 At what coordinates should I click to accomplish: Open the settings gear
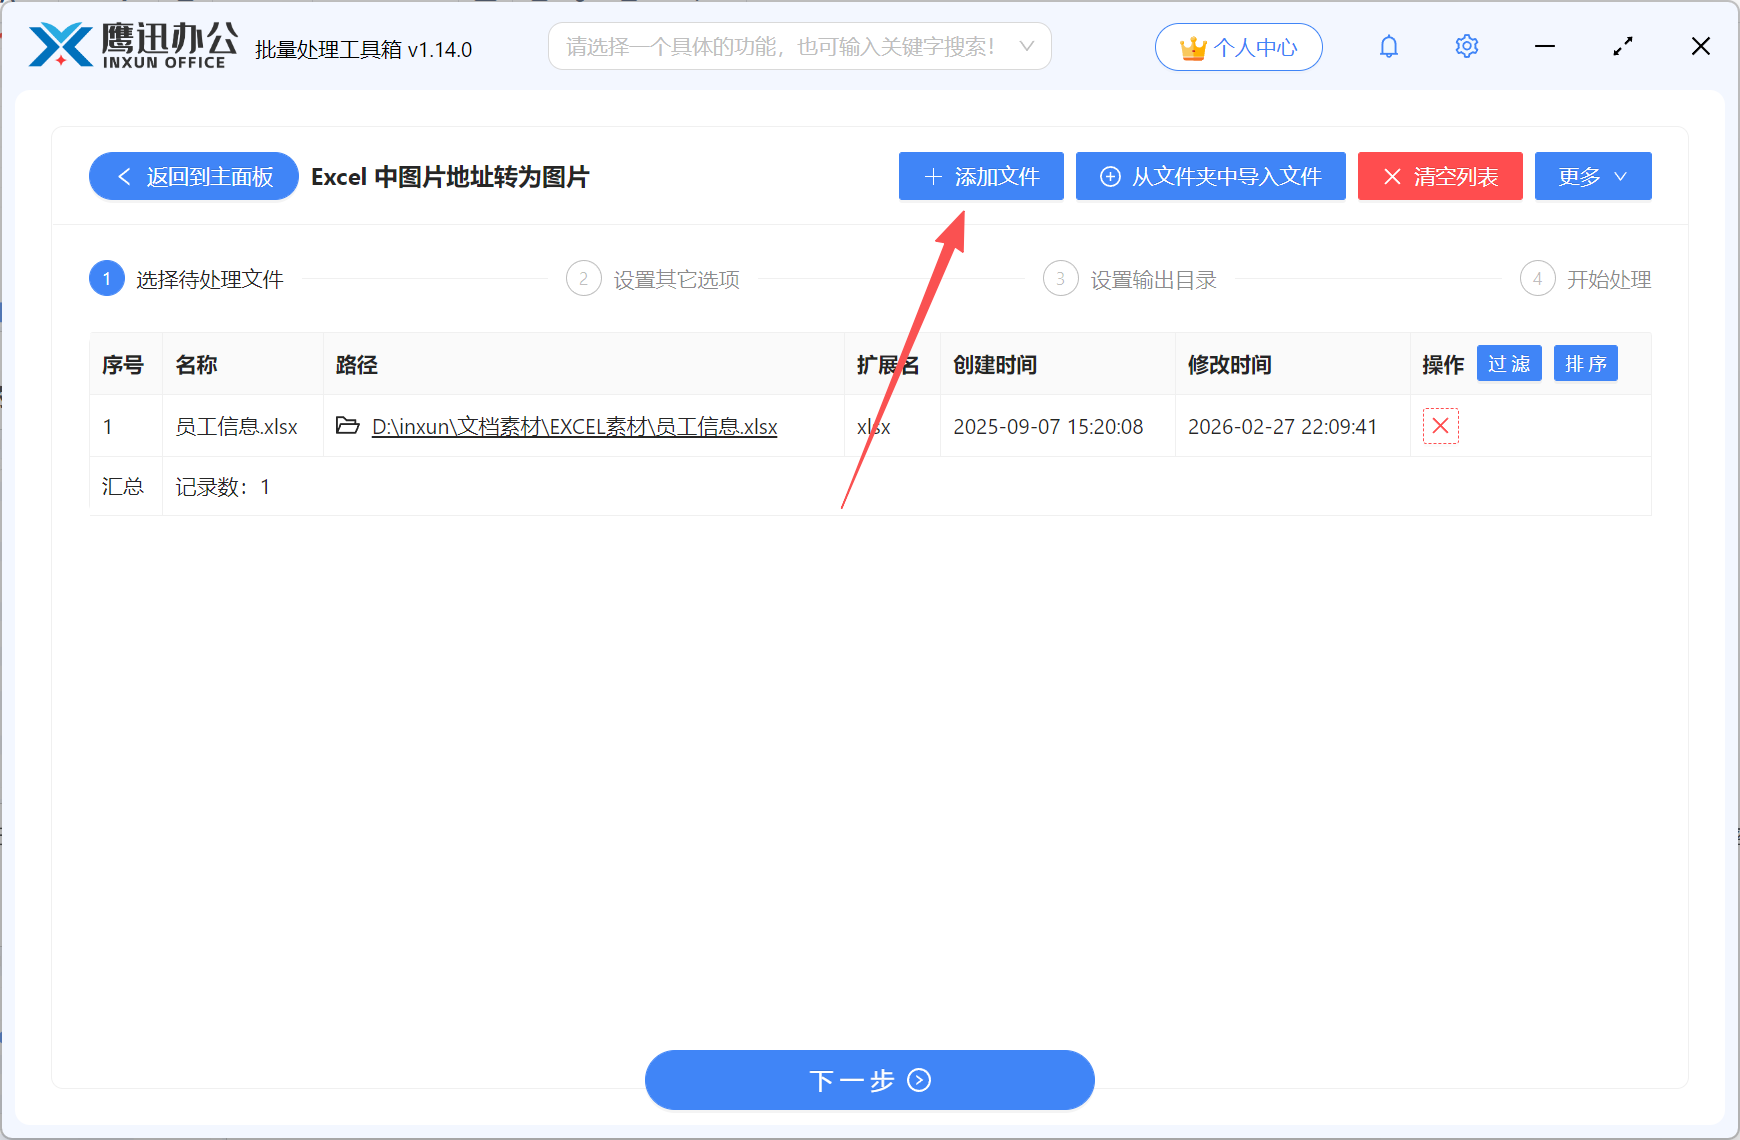1466,46
